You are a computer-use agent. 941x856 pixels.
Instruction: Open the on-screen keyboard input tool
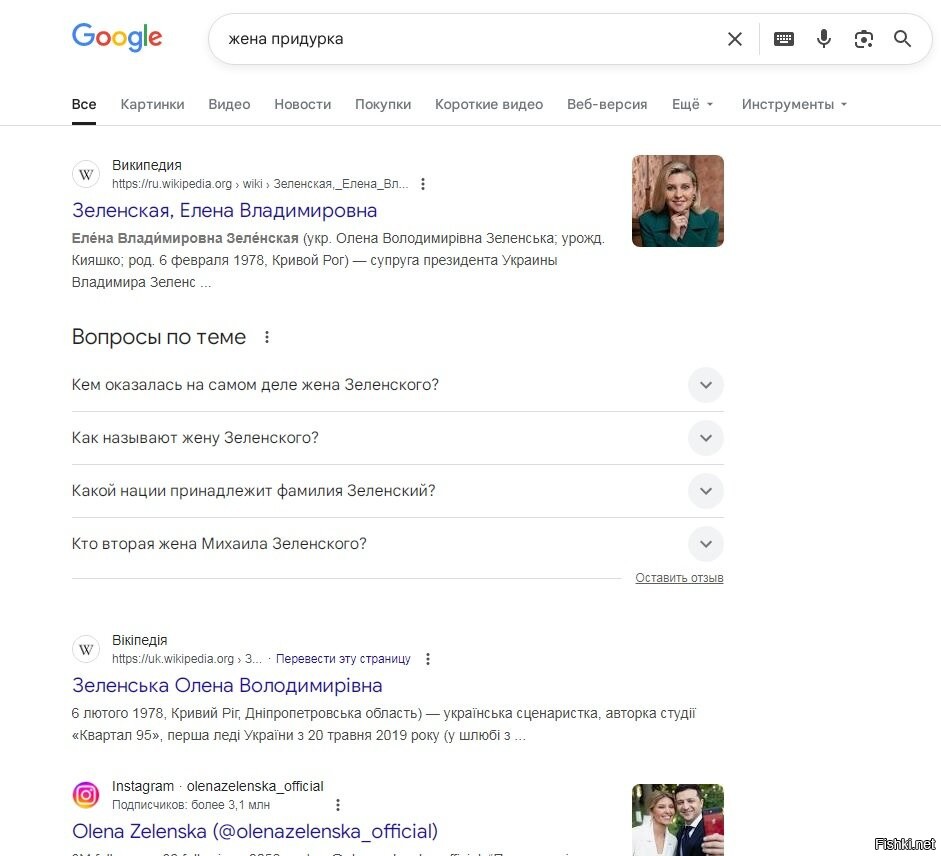coord(784,39)
